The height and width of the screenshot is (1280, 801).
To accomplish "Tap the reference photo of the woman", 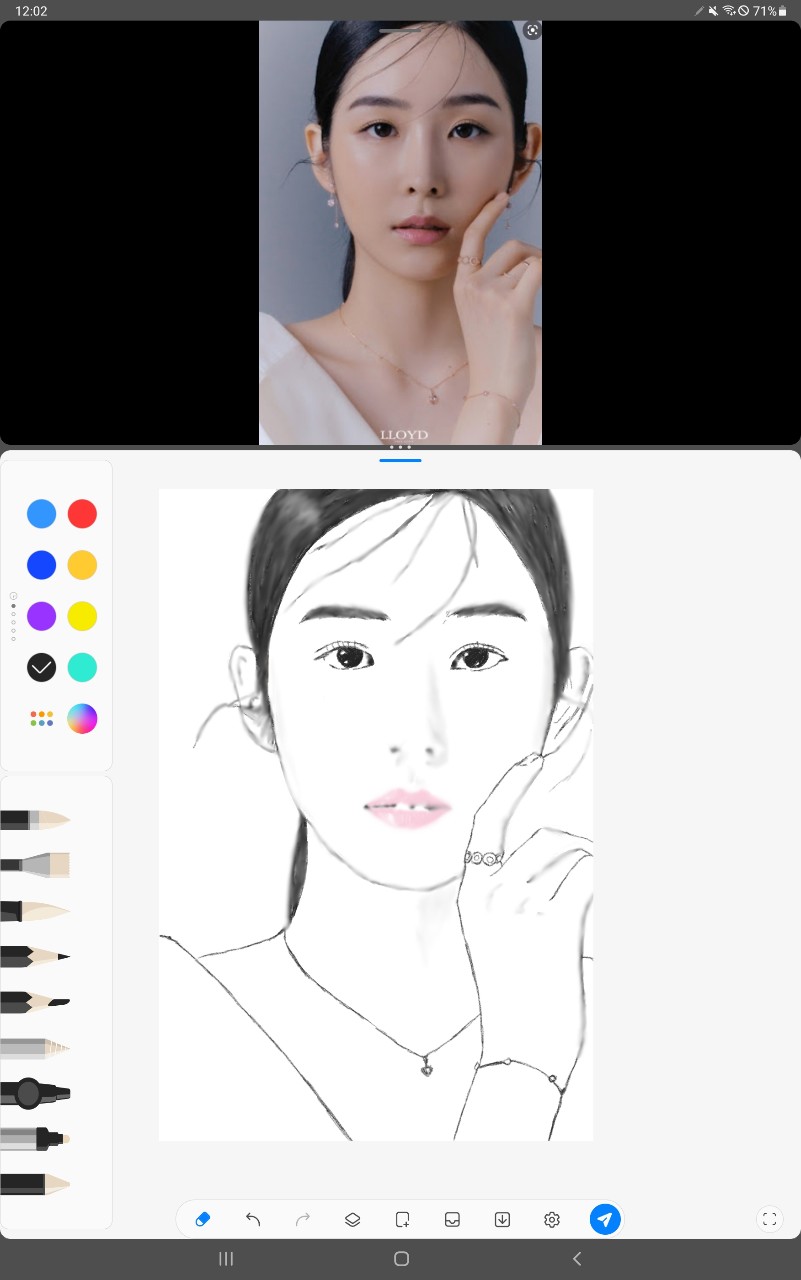I will 400,232.
